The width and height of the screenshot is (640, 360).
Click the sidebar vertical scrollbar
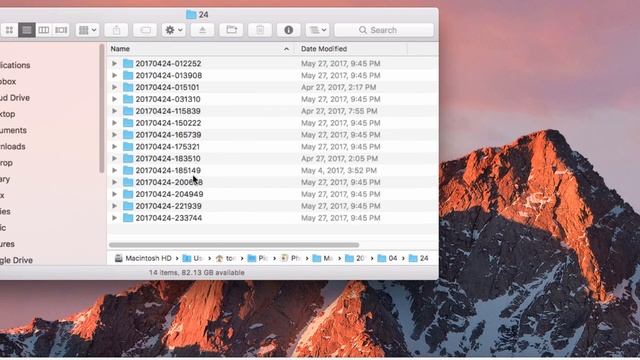[x=102, y=109]
